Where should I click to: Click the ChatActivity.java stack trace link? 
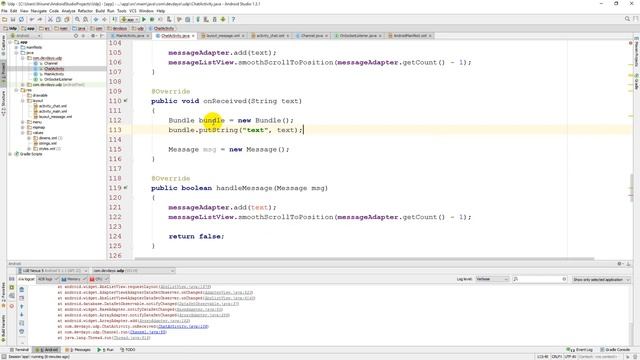(x=183, y=327)
